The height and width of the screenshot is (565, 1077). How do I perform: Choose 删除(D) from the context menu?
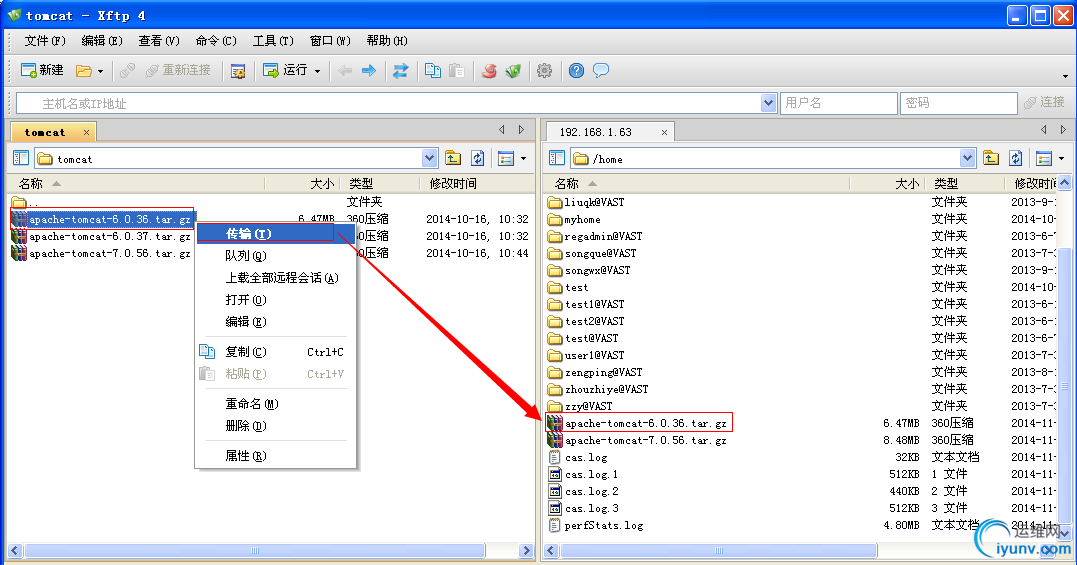[x=275, y=426]
